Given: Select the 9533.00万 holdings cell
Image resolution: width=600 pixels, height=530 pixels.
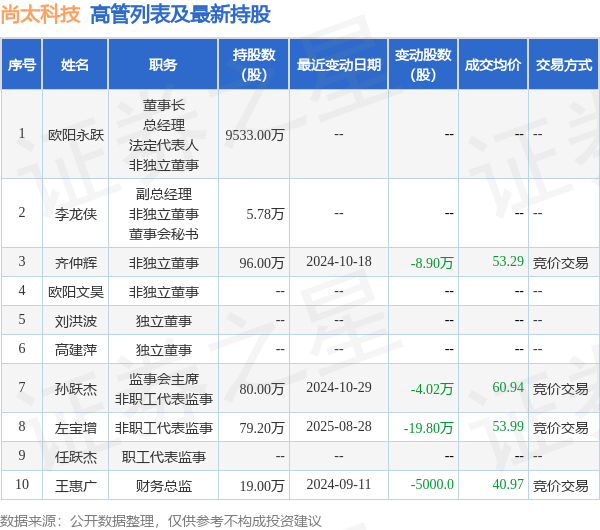Looking at the screenshot, I should 254,135.
